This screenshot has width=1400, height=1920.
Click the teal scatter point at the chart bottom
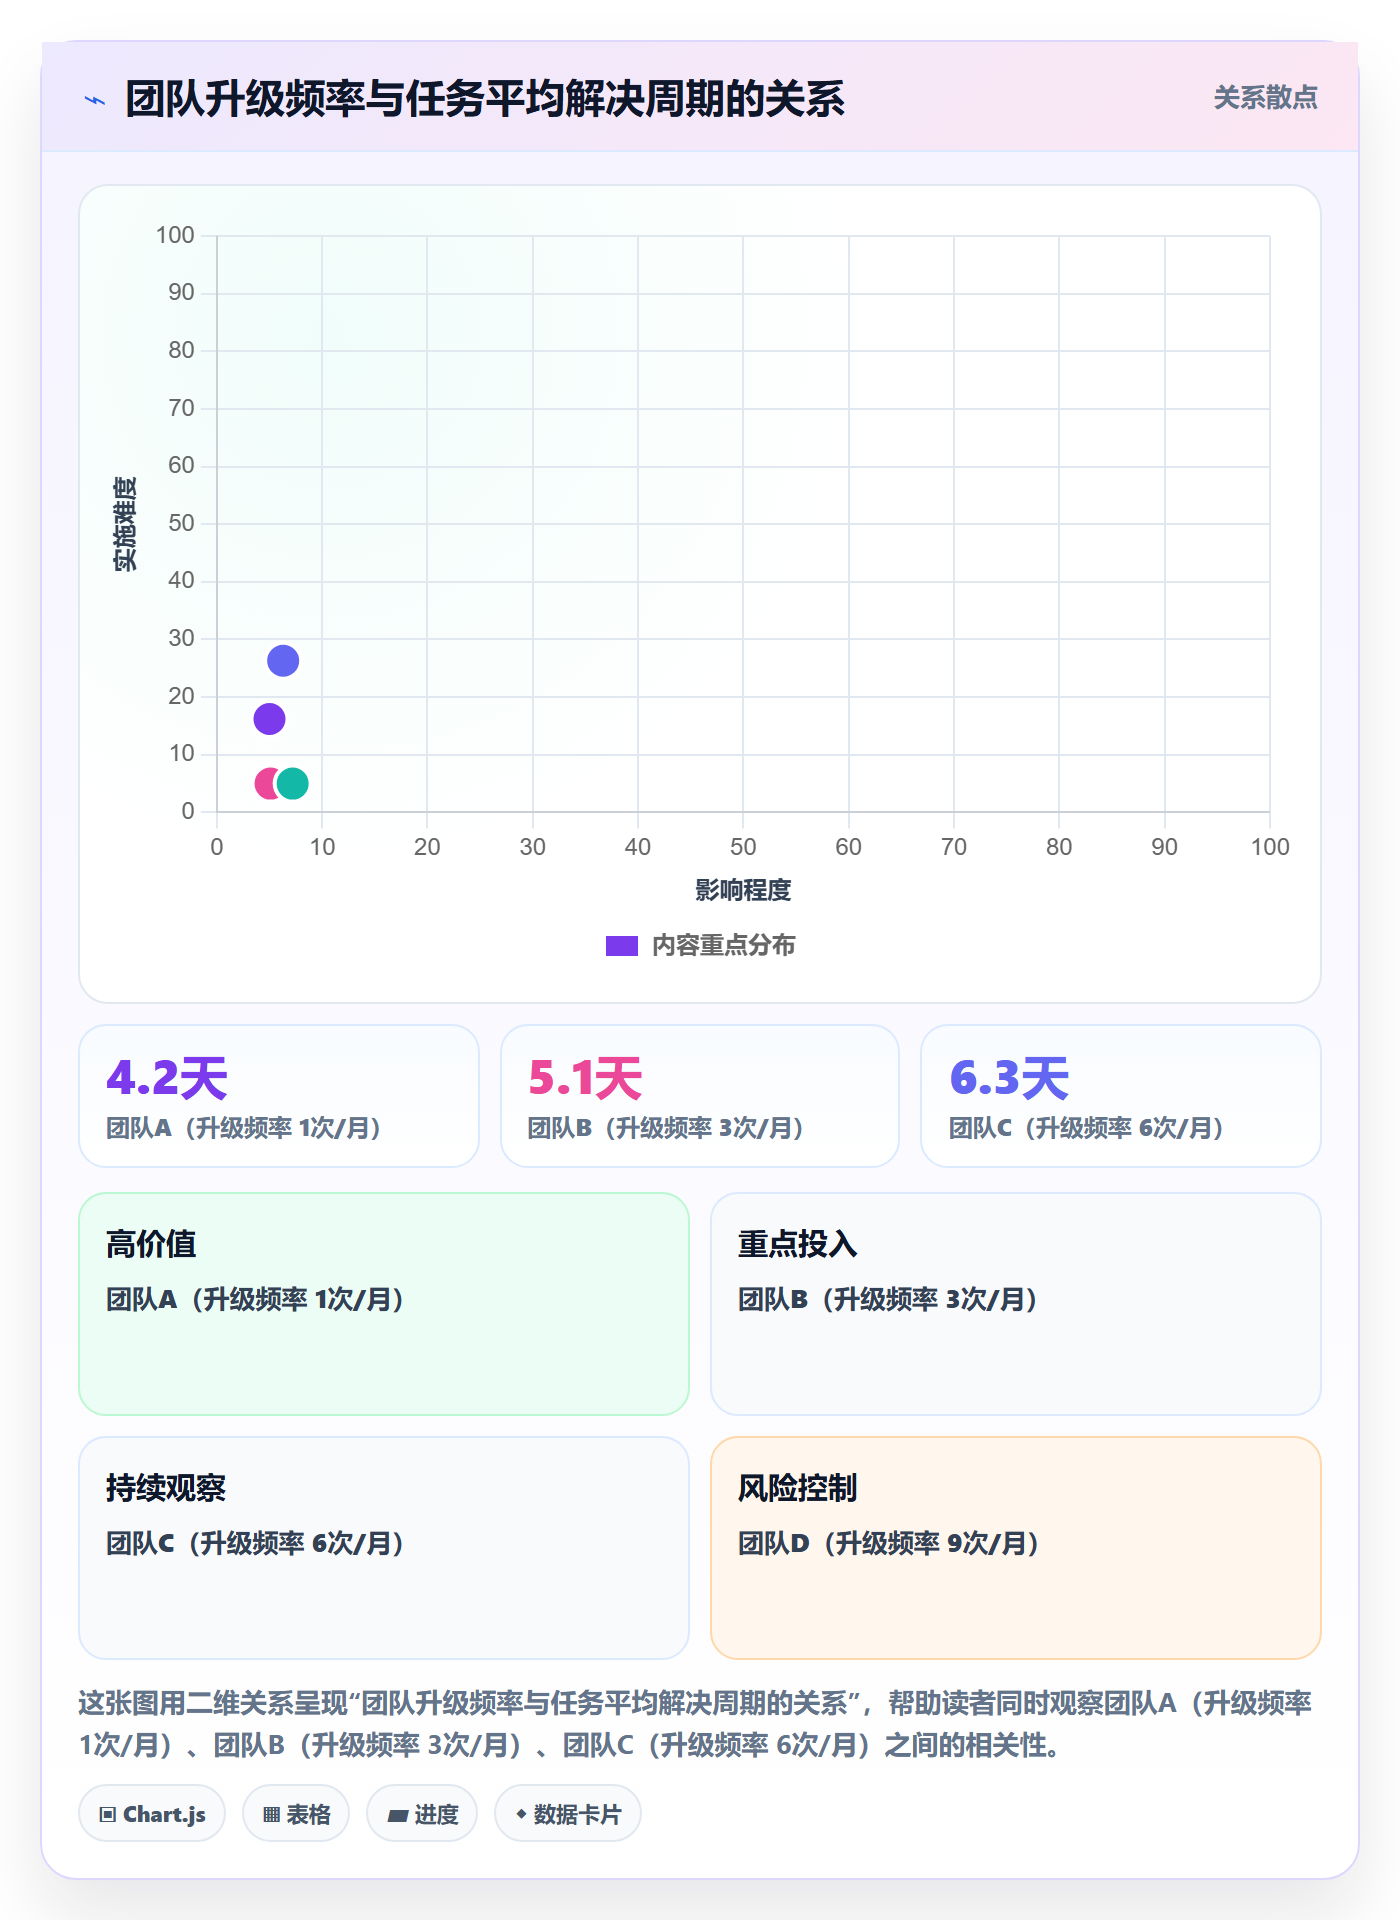click(x=292, y=783)
